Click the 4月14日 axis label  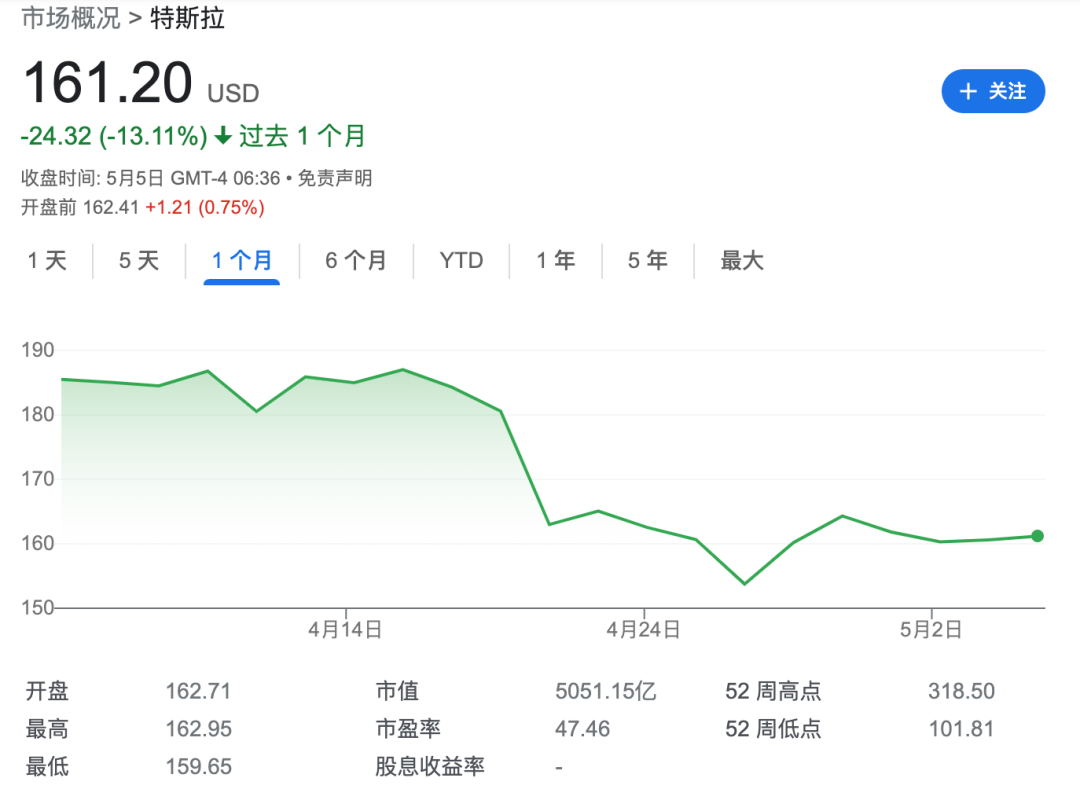pos(345,629)
